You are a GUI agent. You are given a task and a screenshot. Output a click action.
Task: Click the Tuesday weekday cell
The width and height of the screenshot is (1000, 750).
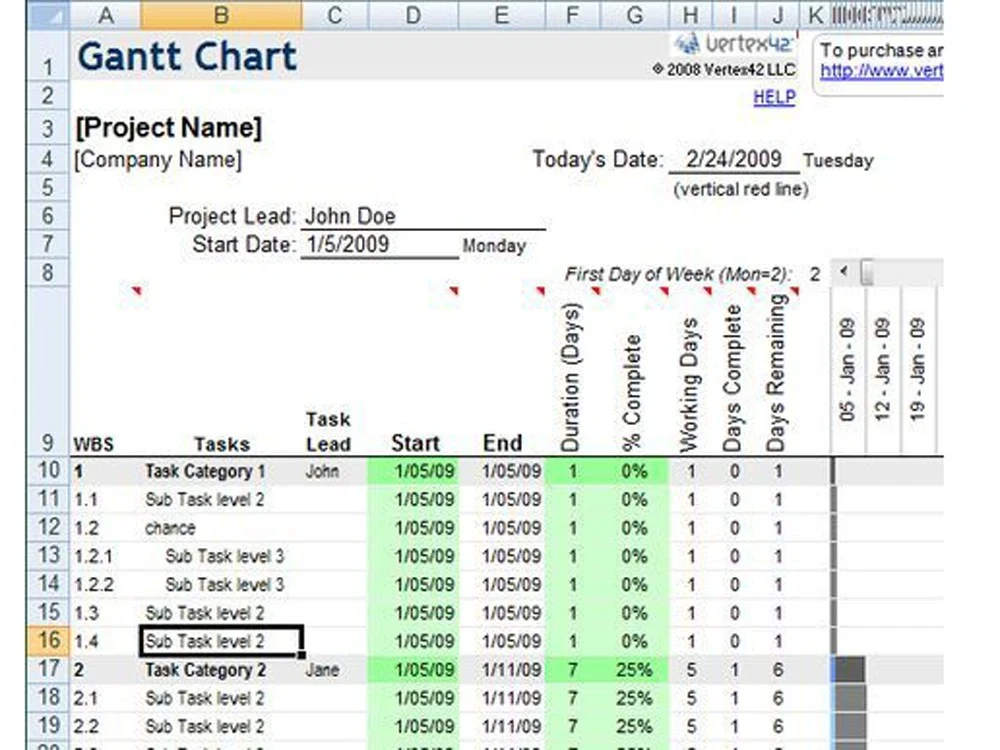click(x=838, y=161)
